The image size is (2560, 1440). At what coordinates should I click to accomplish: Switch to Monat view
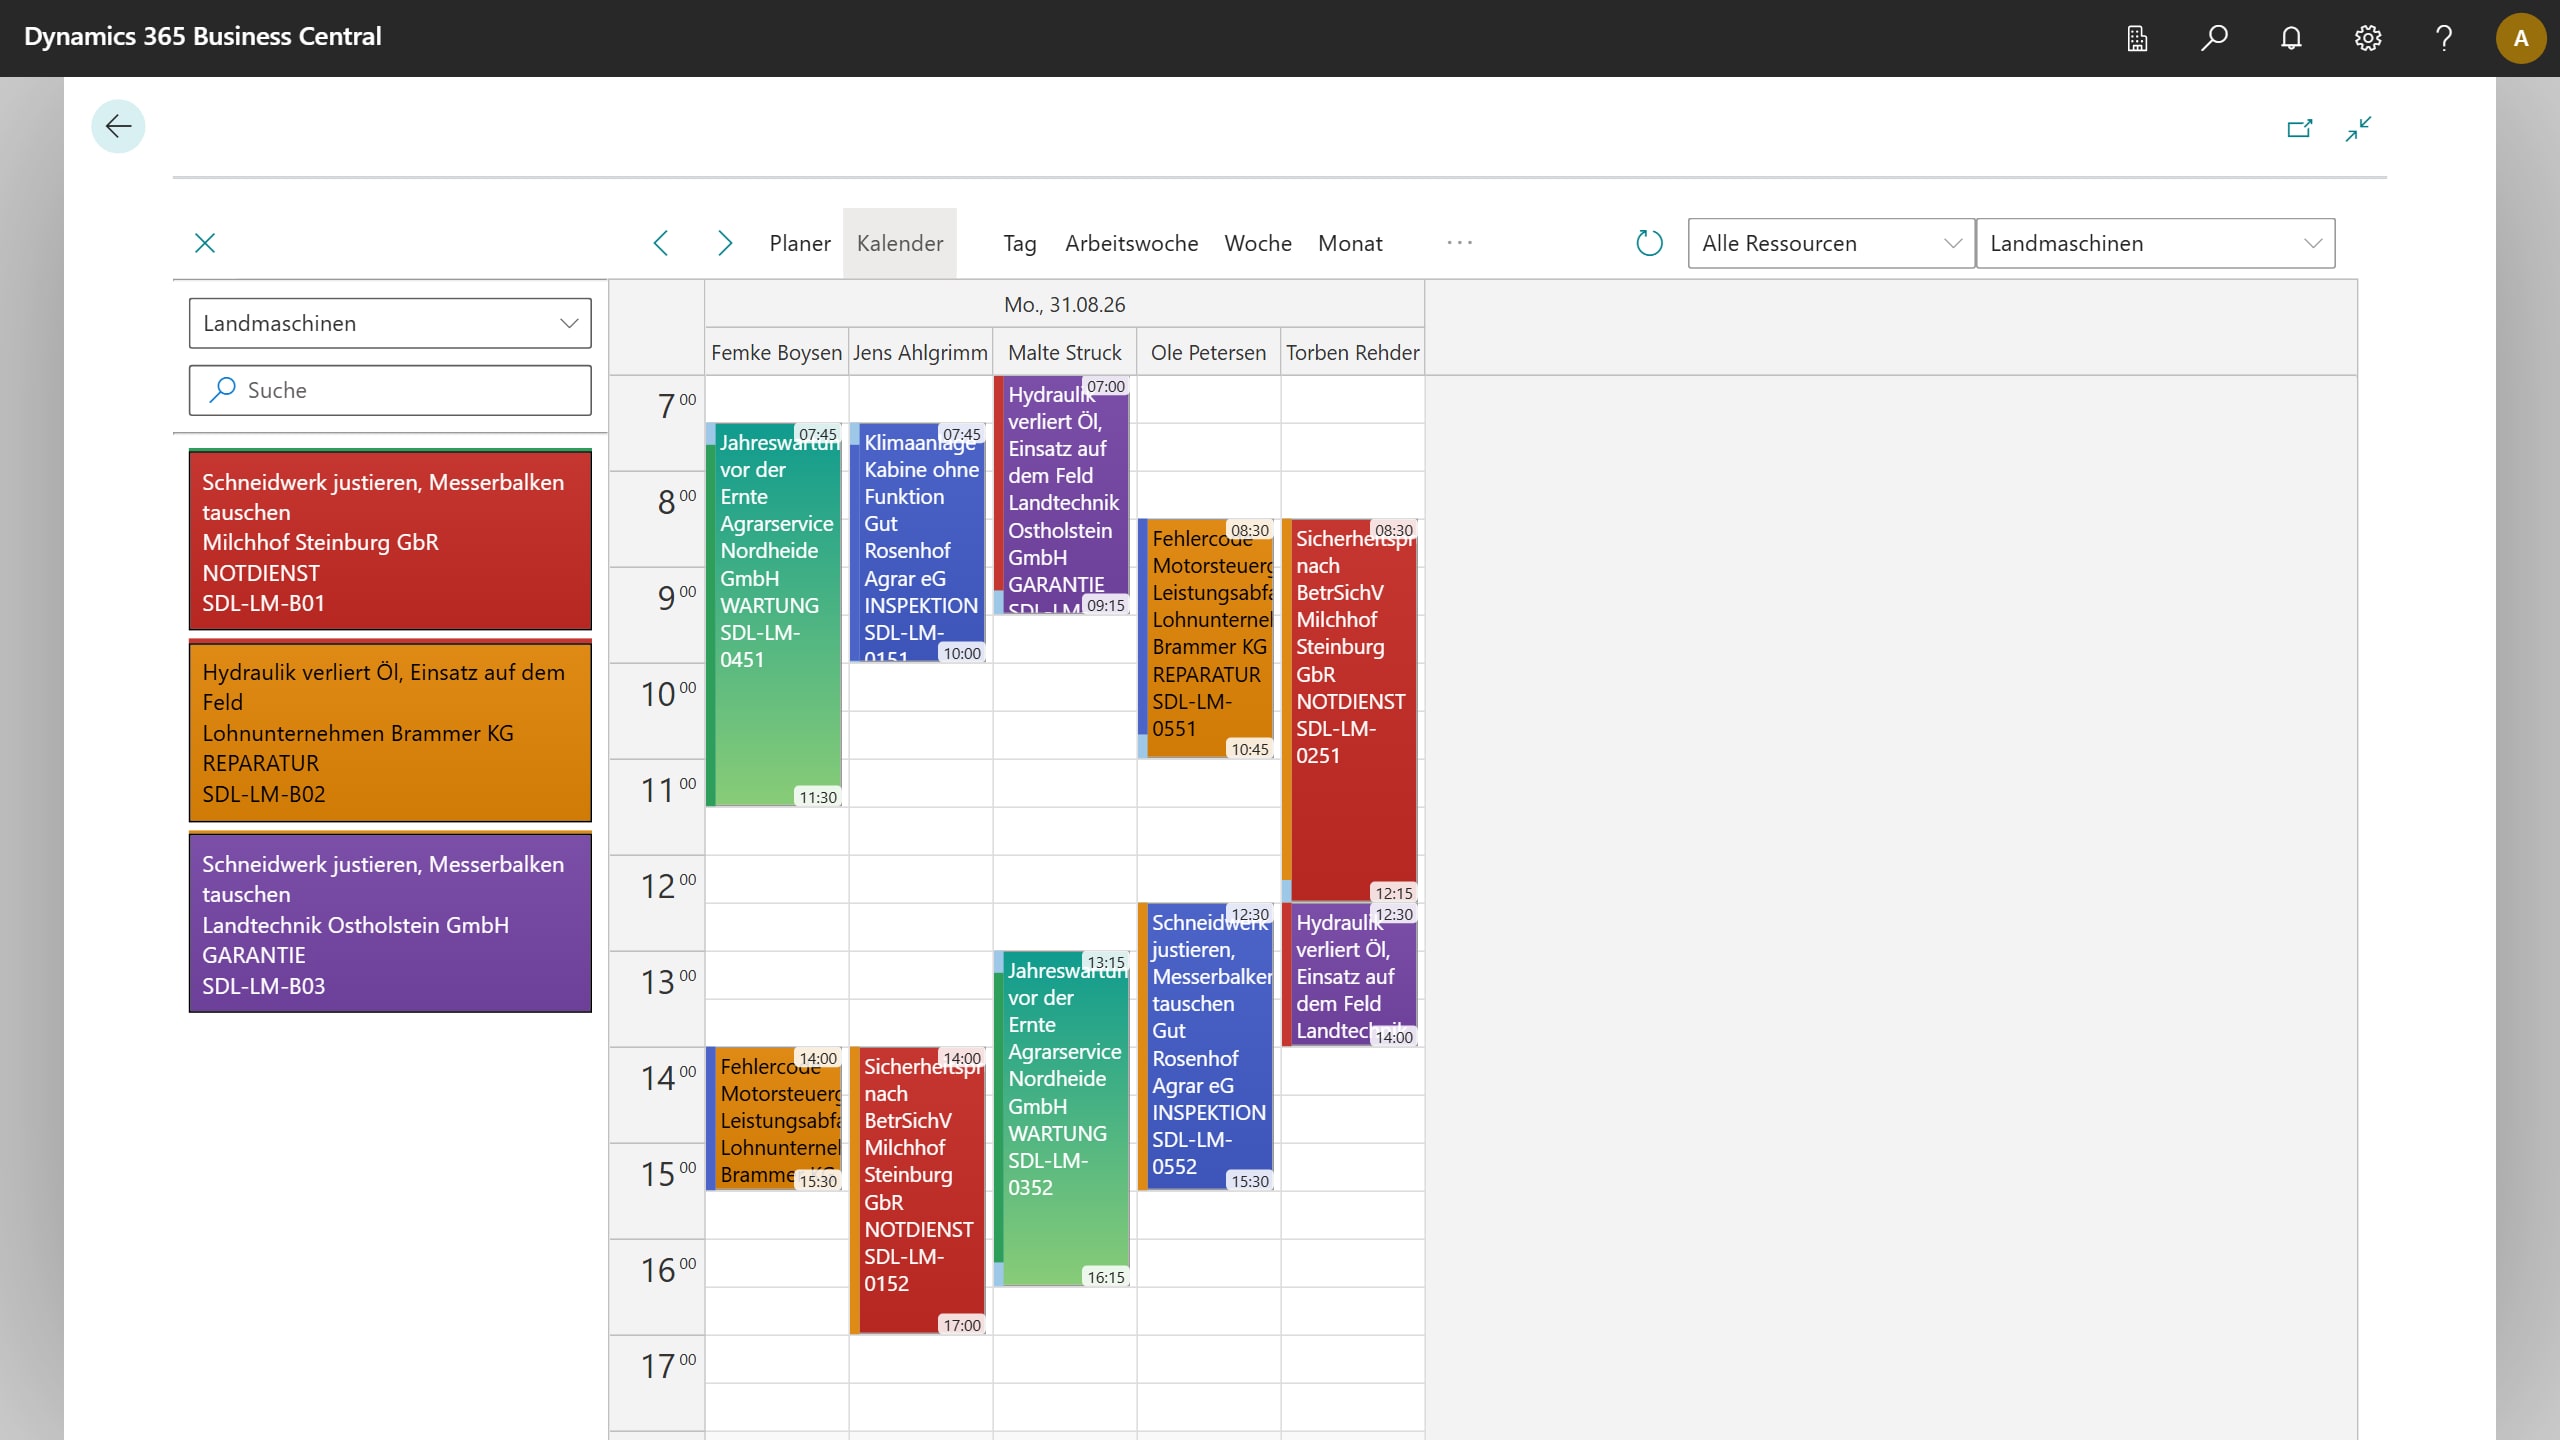pos(1350,243)
